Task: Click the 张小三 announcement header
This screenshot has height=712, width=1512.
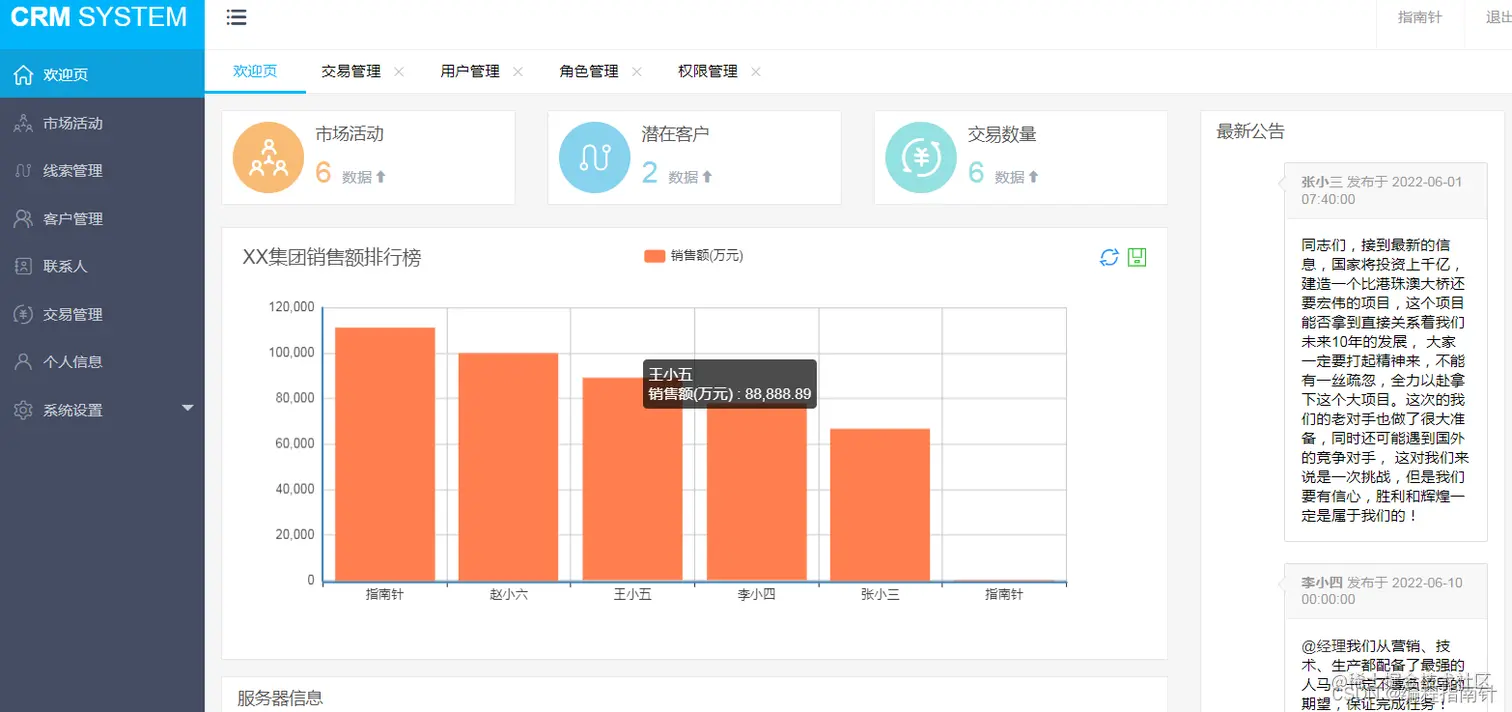Action: click(x=1386, y=190)
